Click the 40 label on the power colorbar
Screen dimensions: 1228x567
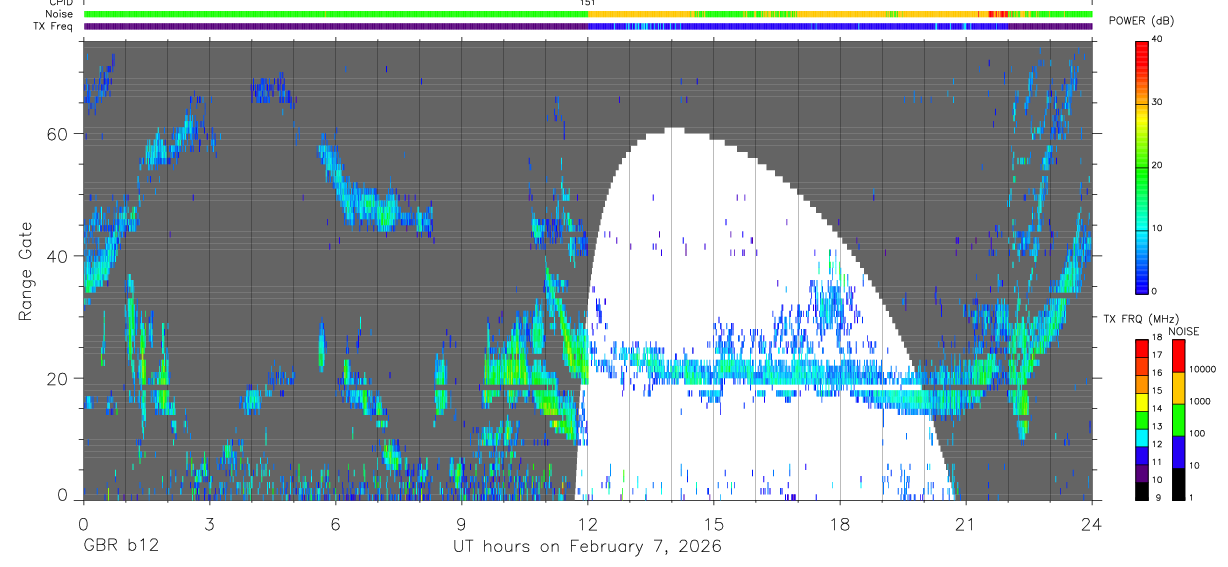(1157, 39)
